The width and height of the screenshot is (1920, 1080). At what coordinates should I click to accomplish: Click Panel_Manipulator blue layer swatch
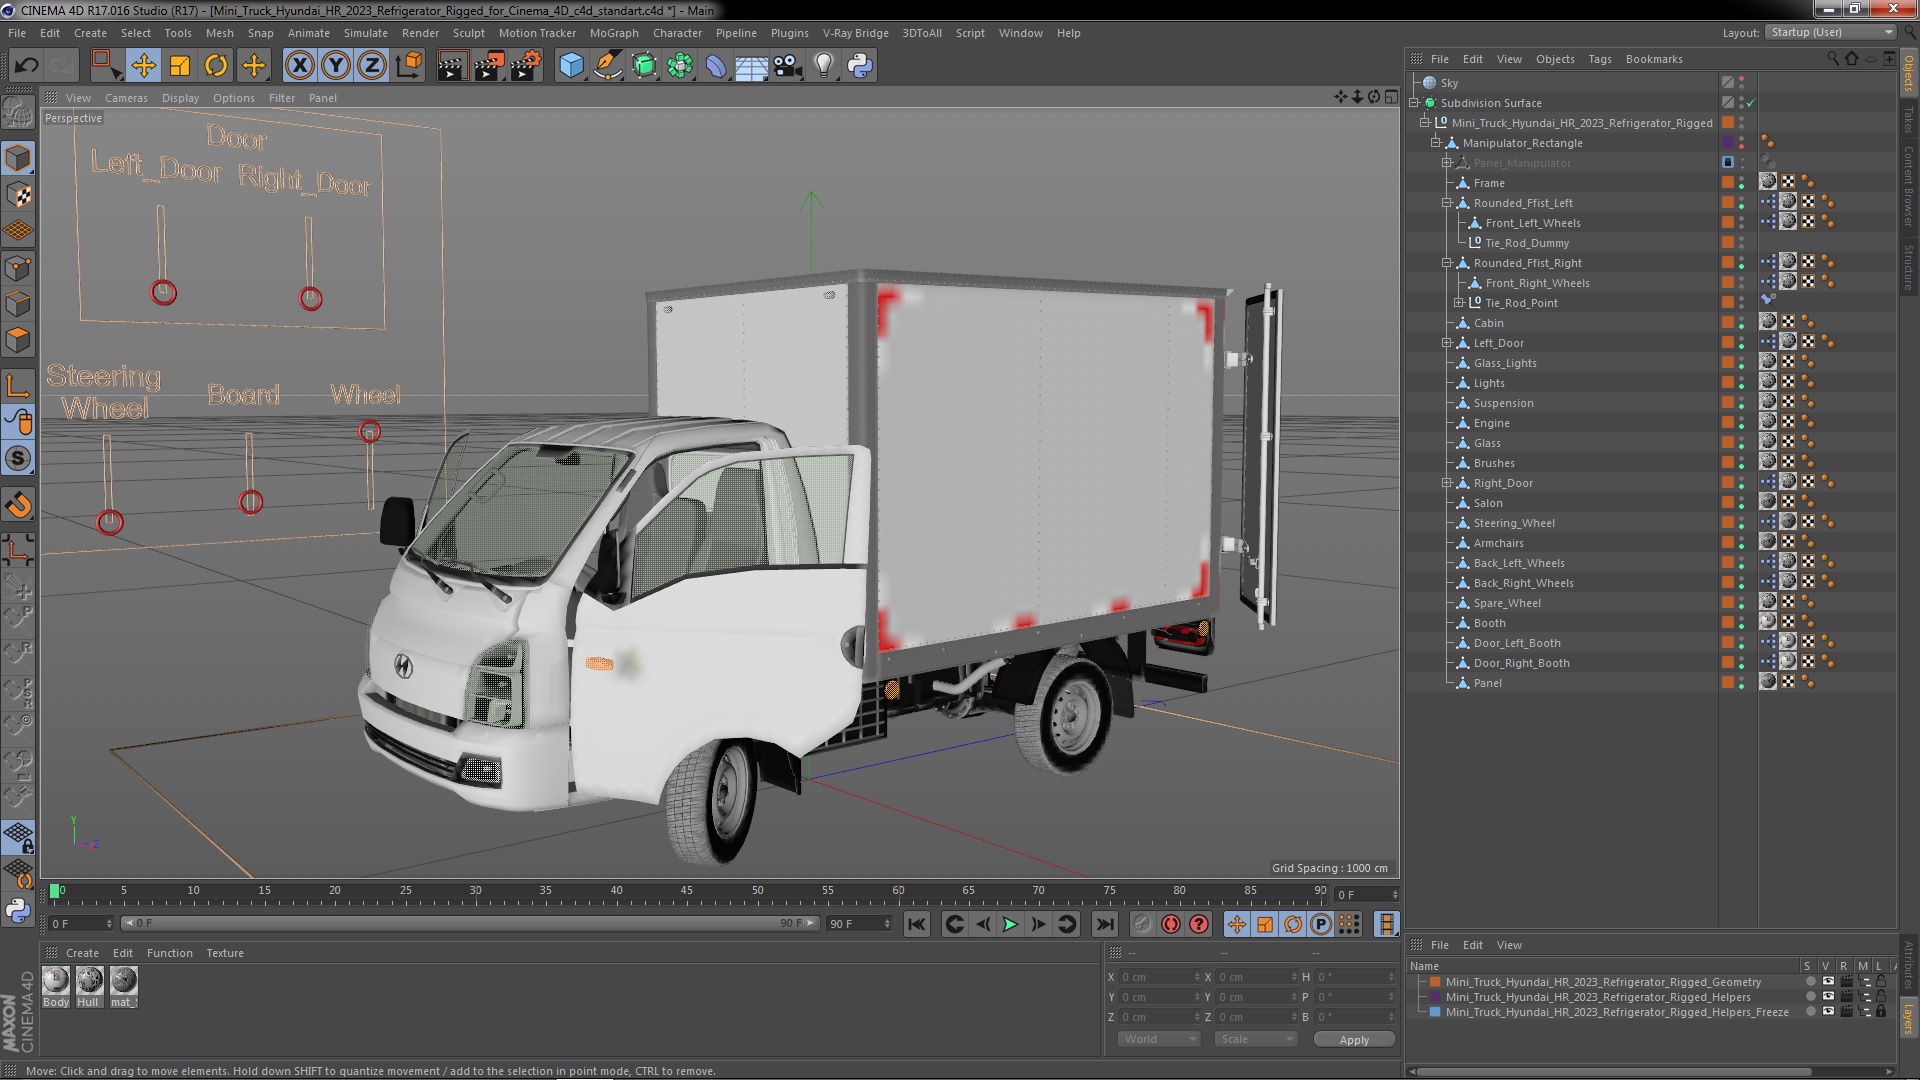pyautogui.click(x=1727, y=163)
